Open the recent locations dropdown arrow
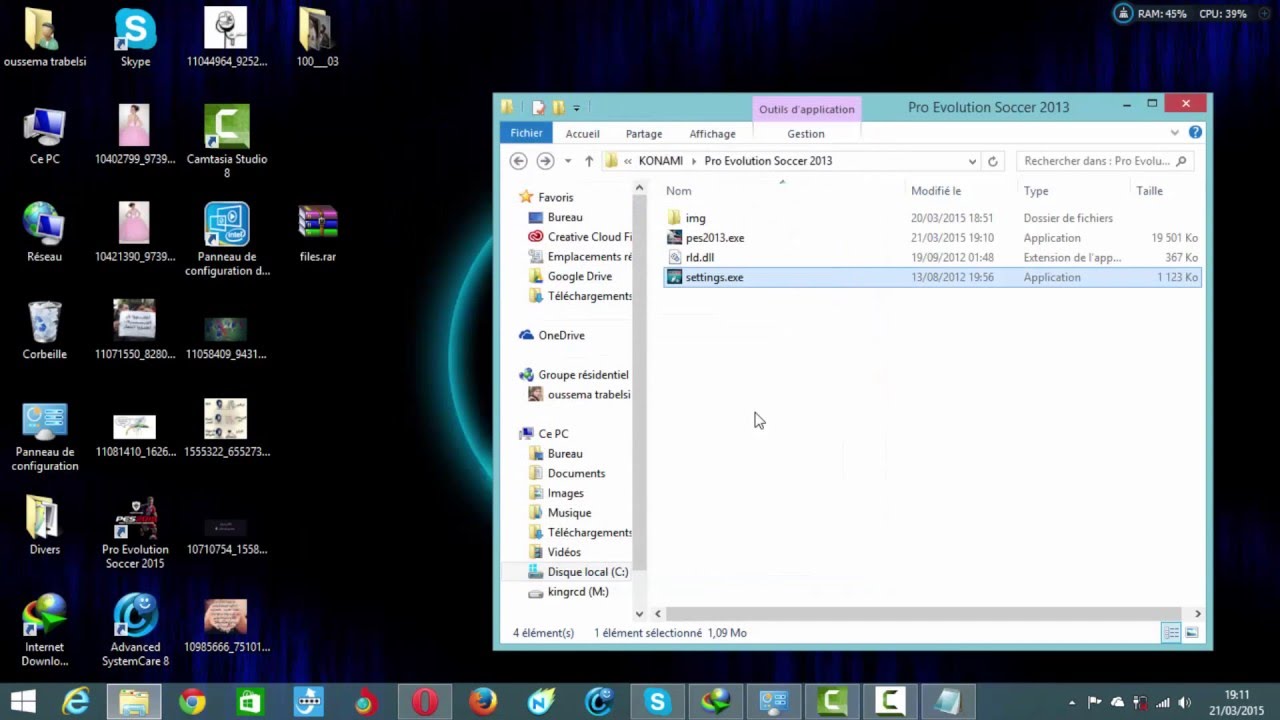 coord(568,161)
